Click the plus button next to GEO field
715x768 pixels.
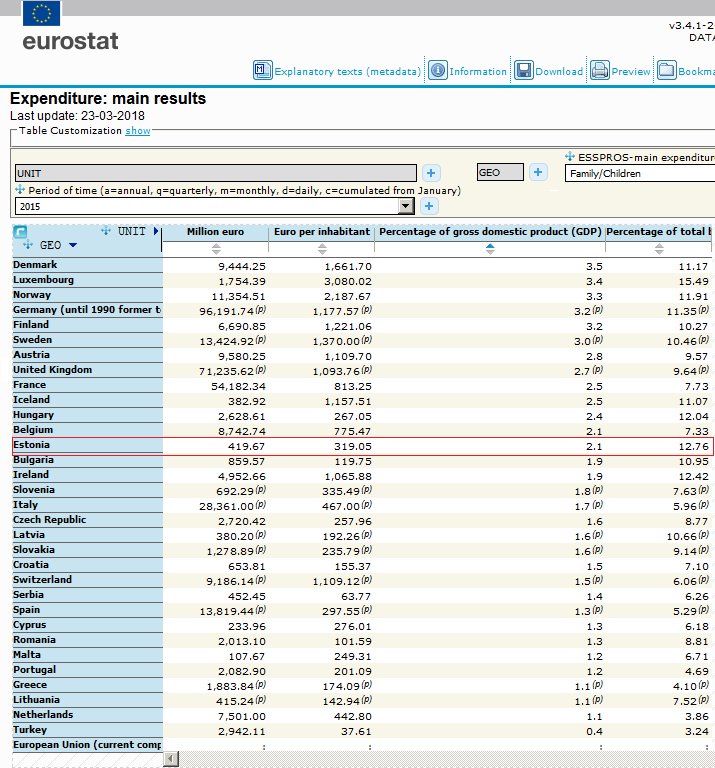tap(538, 172)
